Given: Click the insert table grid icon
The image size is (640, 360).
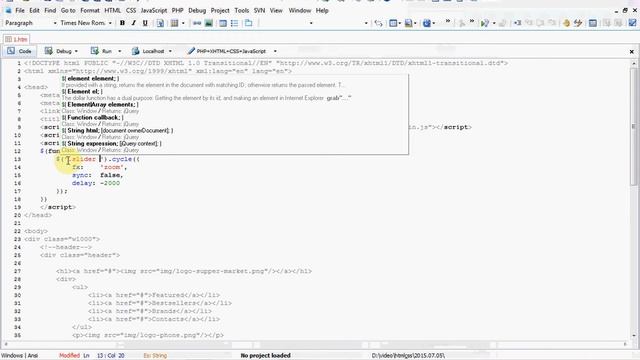Looking at the screenshot, I should (174, 23).
